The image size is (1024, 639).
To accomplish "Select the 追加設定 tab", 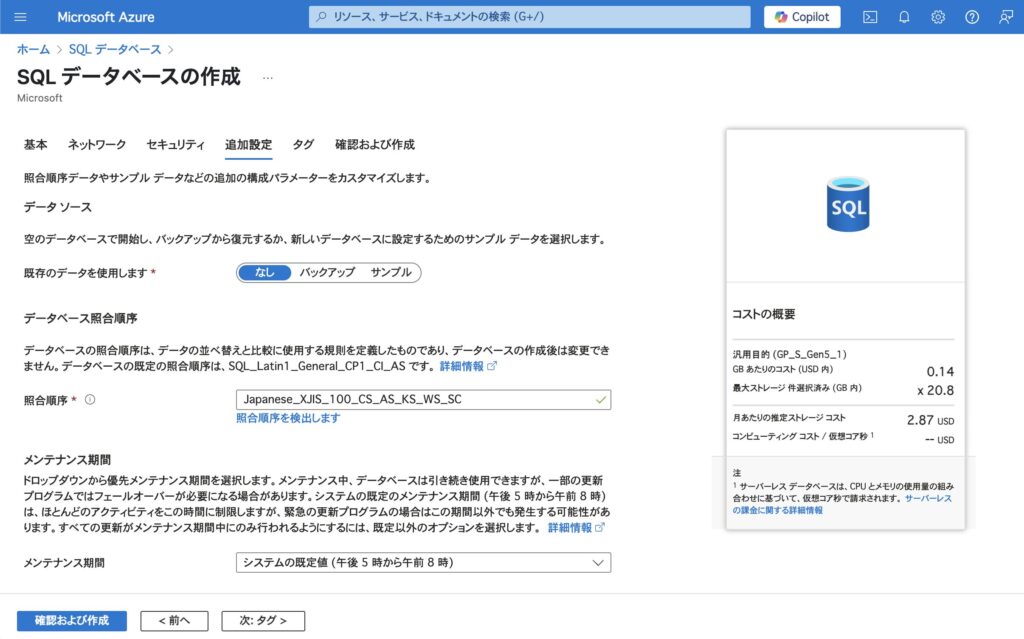I will pyautogui.click(x=248, y=144).
